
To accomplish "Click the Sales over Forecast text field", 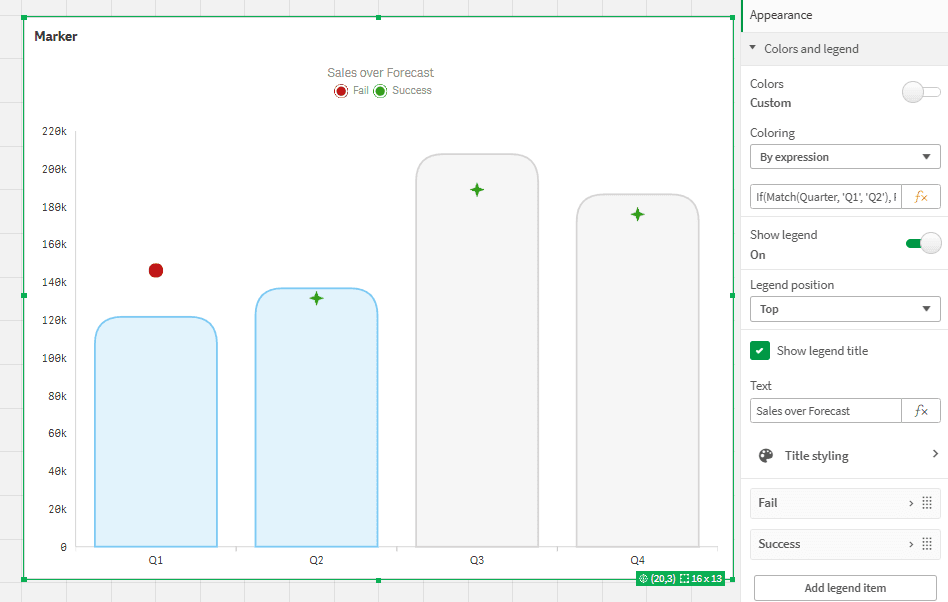I will [826, 411].
